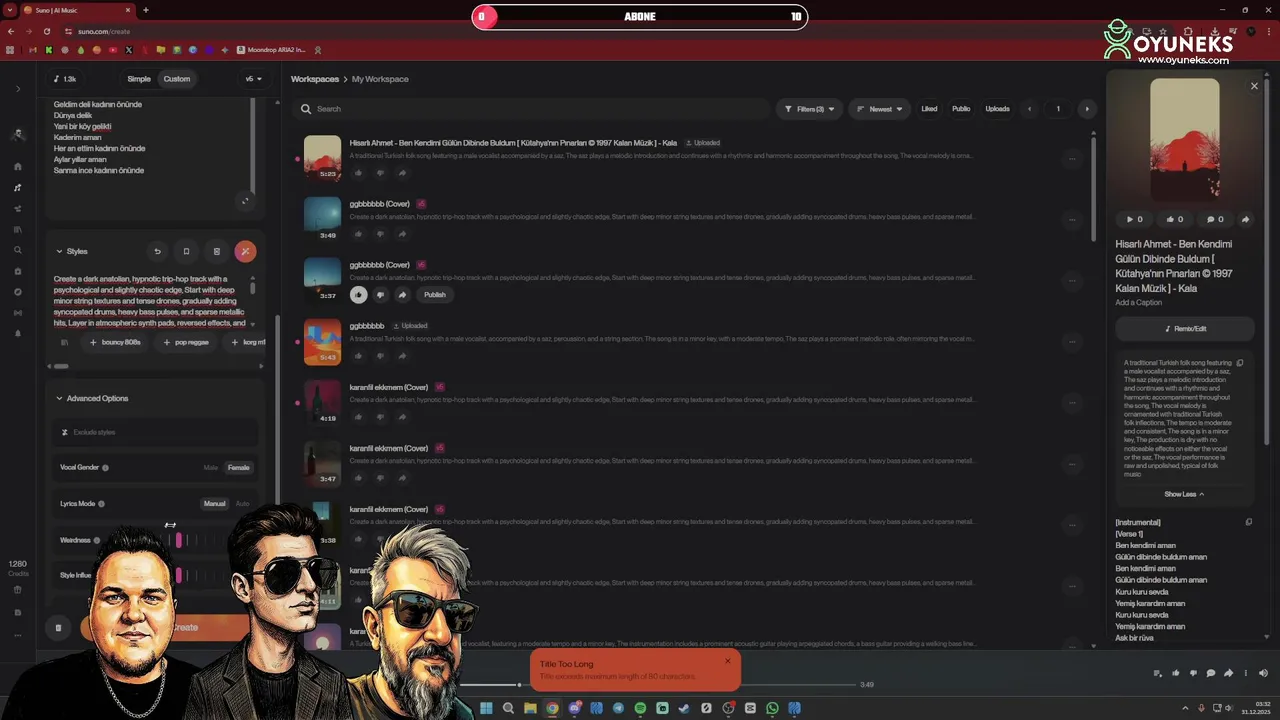
Task: Open WhatsApp from the Windows taskbar
Action: coord(772,708)
